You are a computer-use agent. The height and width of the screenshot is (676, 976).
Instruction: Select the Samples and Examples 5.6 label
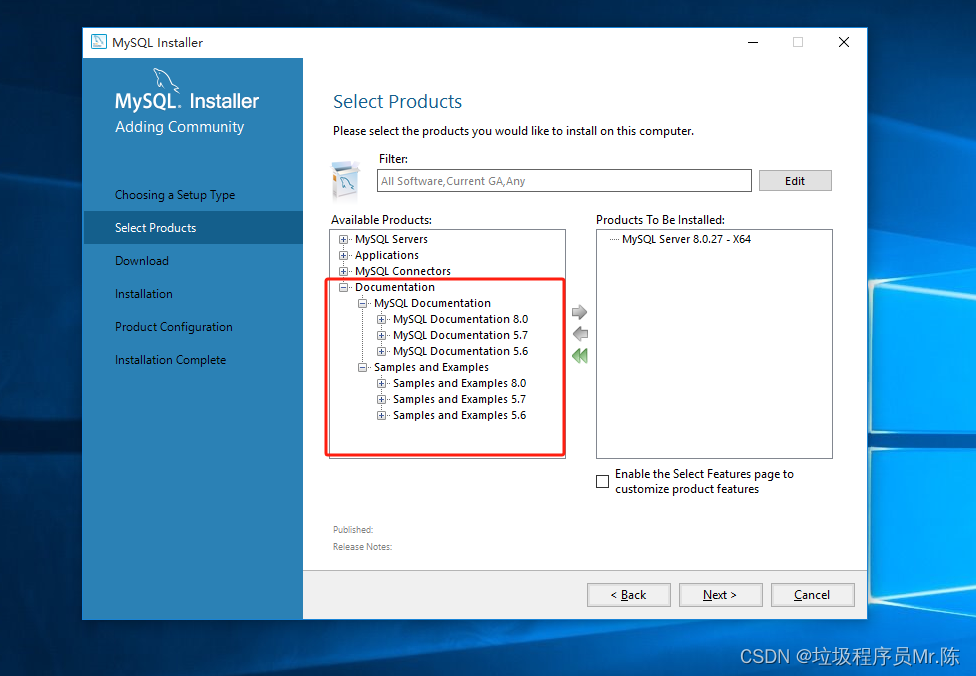click(x=459, y=415)
